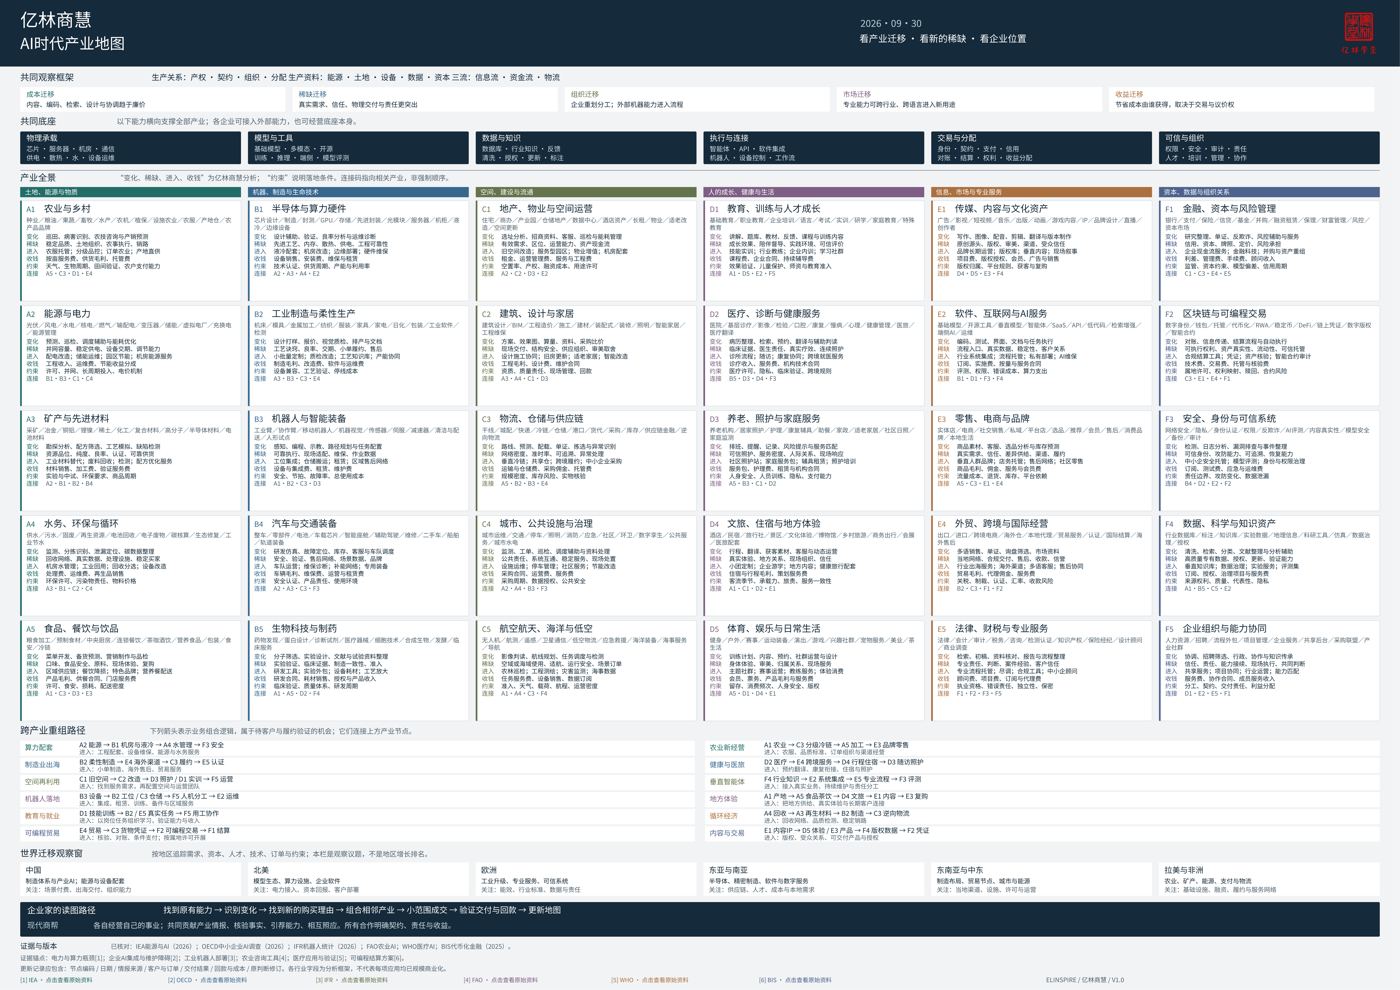Screen dimensions: 1400x990
Task: Click the A2 能源与电力 card title
Action: (59, 314)
